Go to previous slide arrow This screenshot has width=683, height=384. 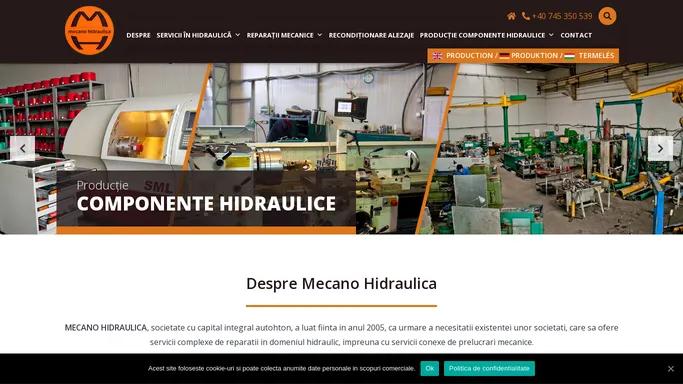(x=23, y=148)
